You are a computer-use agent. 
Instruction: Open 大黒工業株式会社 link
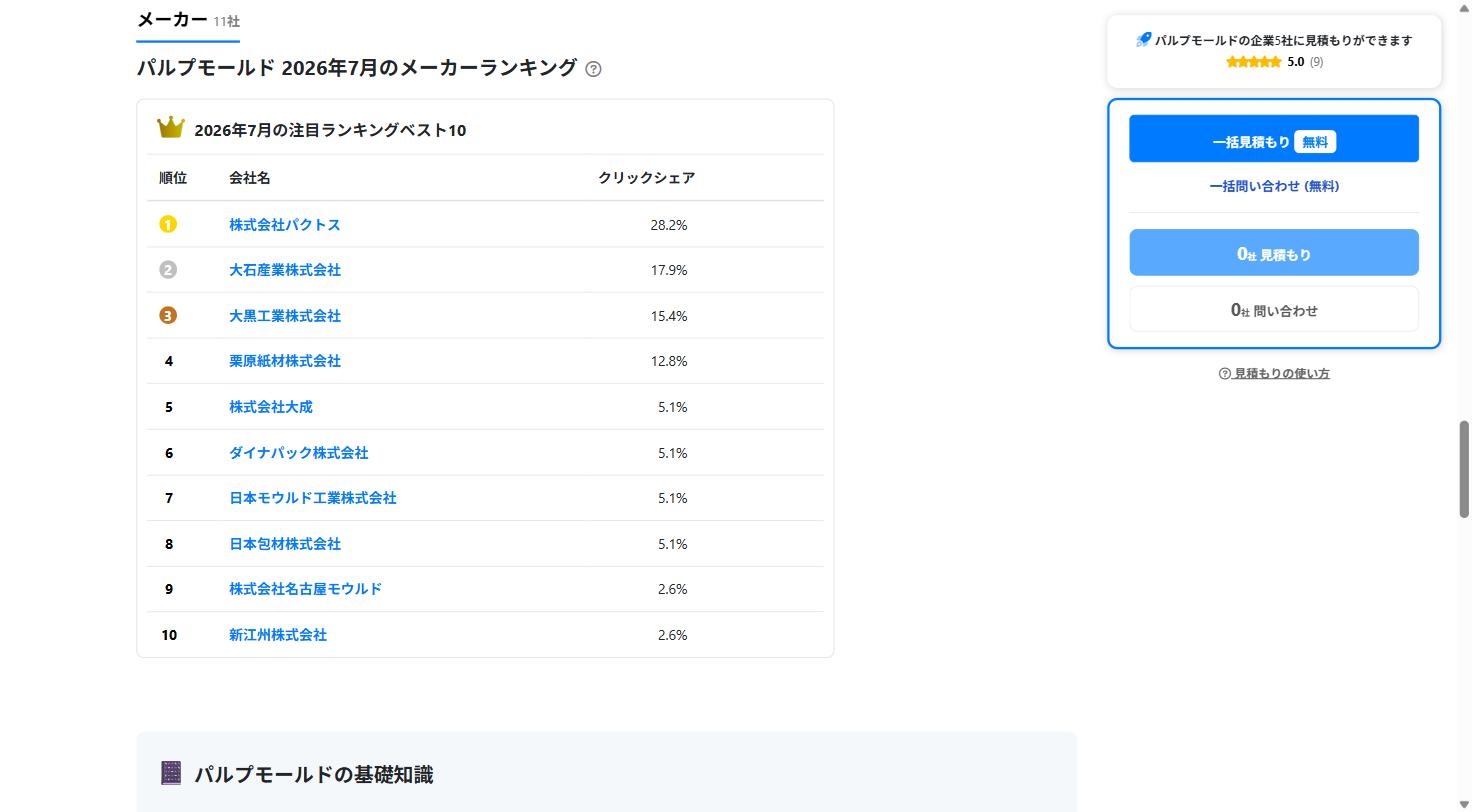(x=285, y=316)
